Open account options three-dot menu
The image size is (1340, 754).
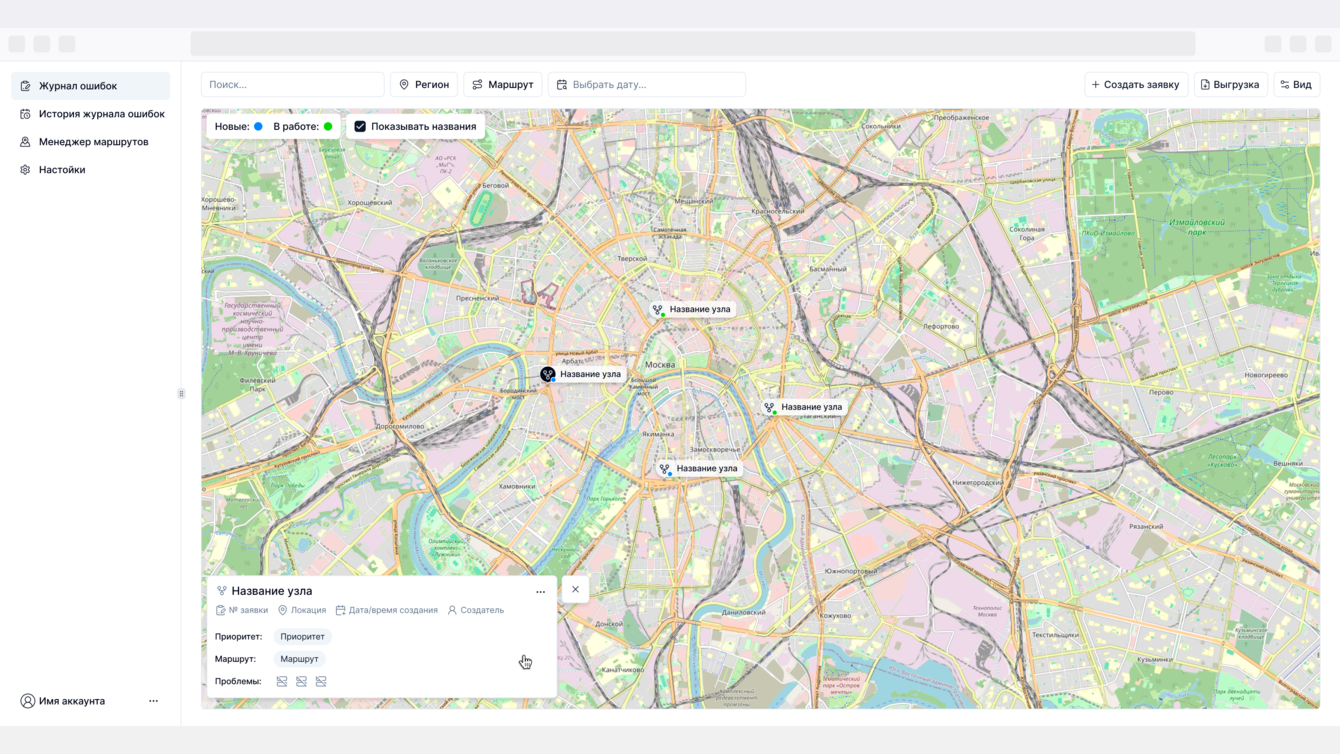click(153, 701)
